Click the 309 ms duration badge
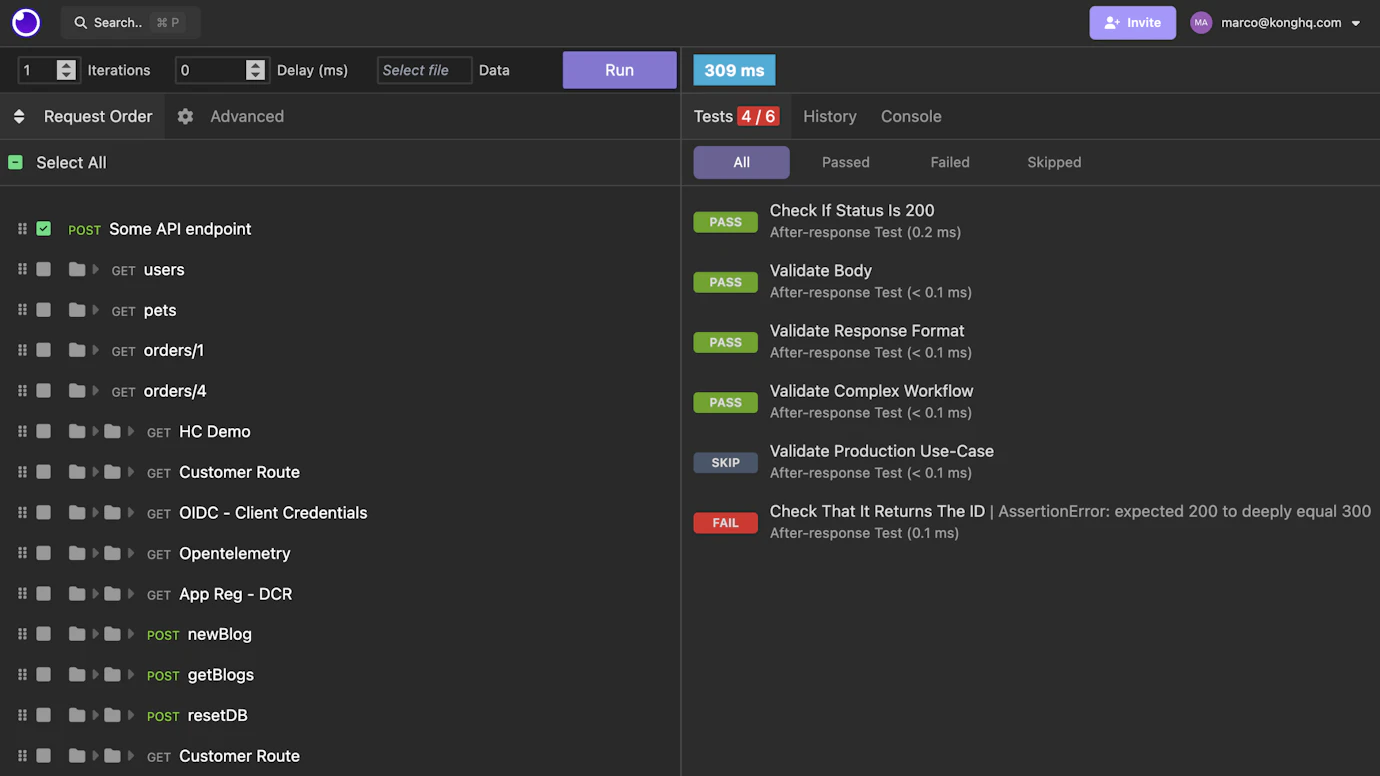This screenshot has width=1380, height=776. (733, 69)
